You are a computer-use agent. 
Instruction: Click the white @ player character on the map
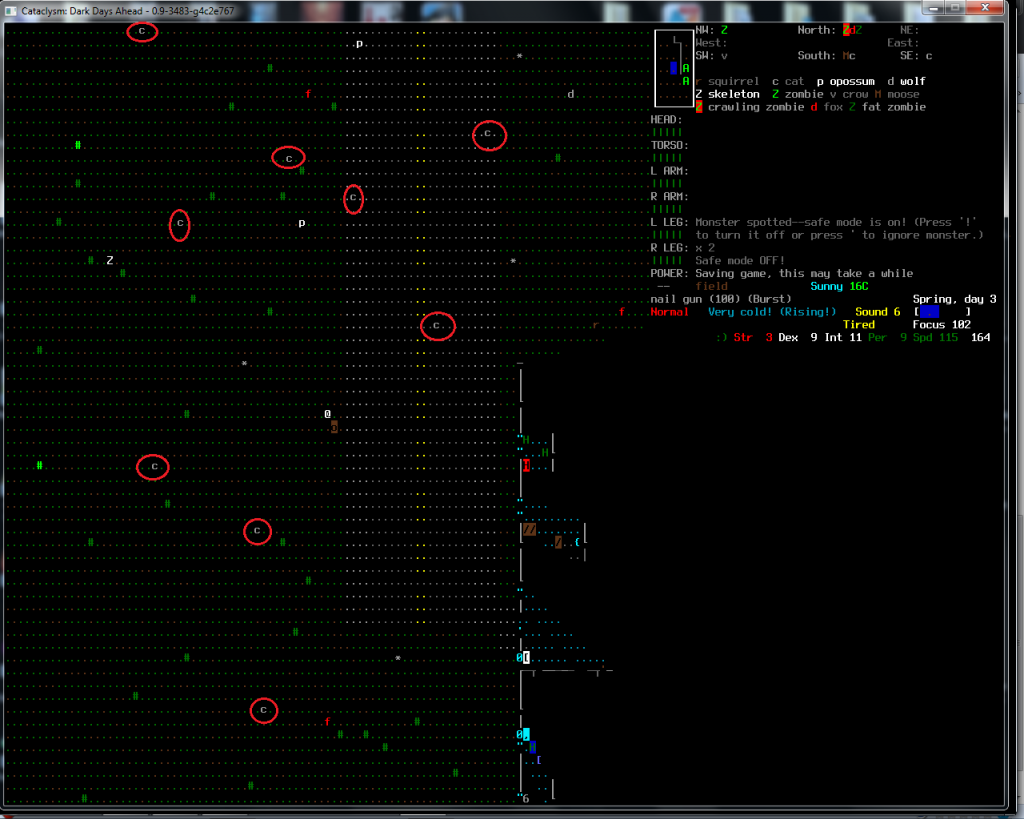point(328,414)
